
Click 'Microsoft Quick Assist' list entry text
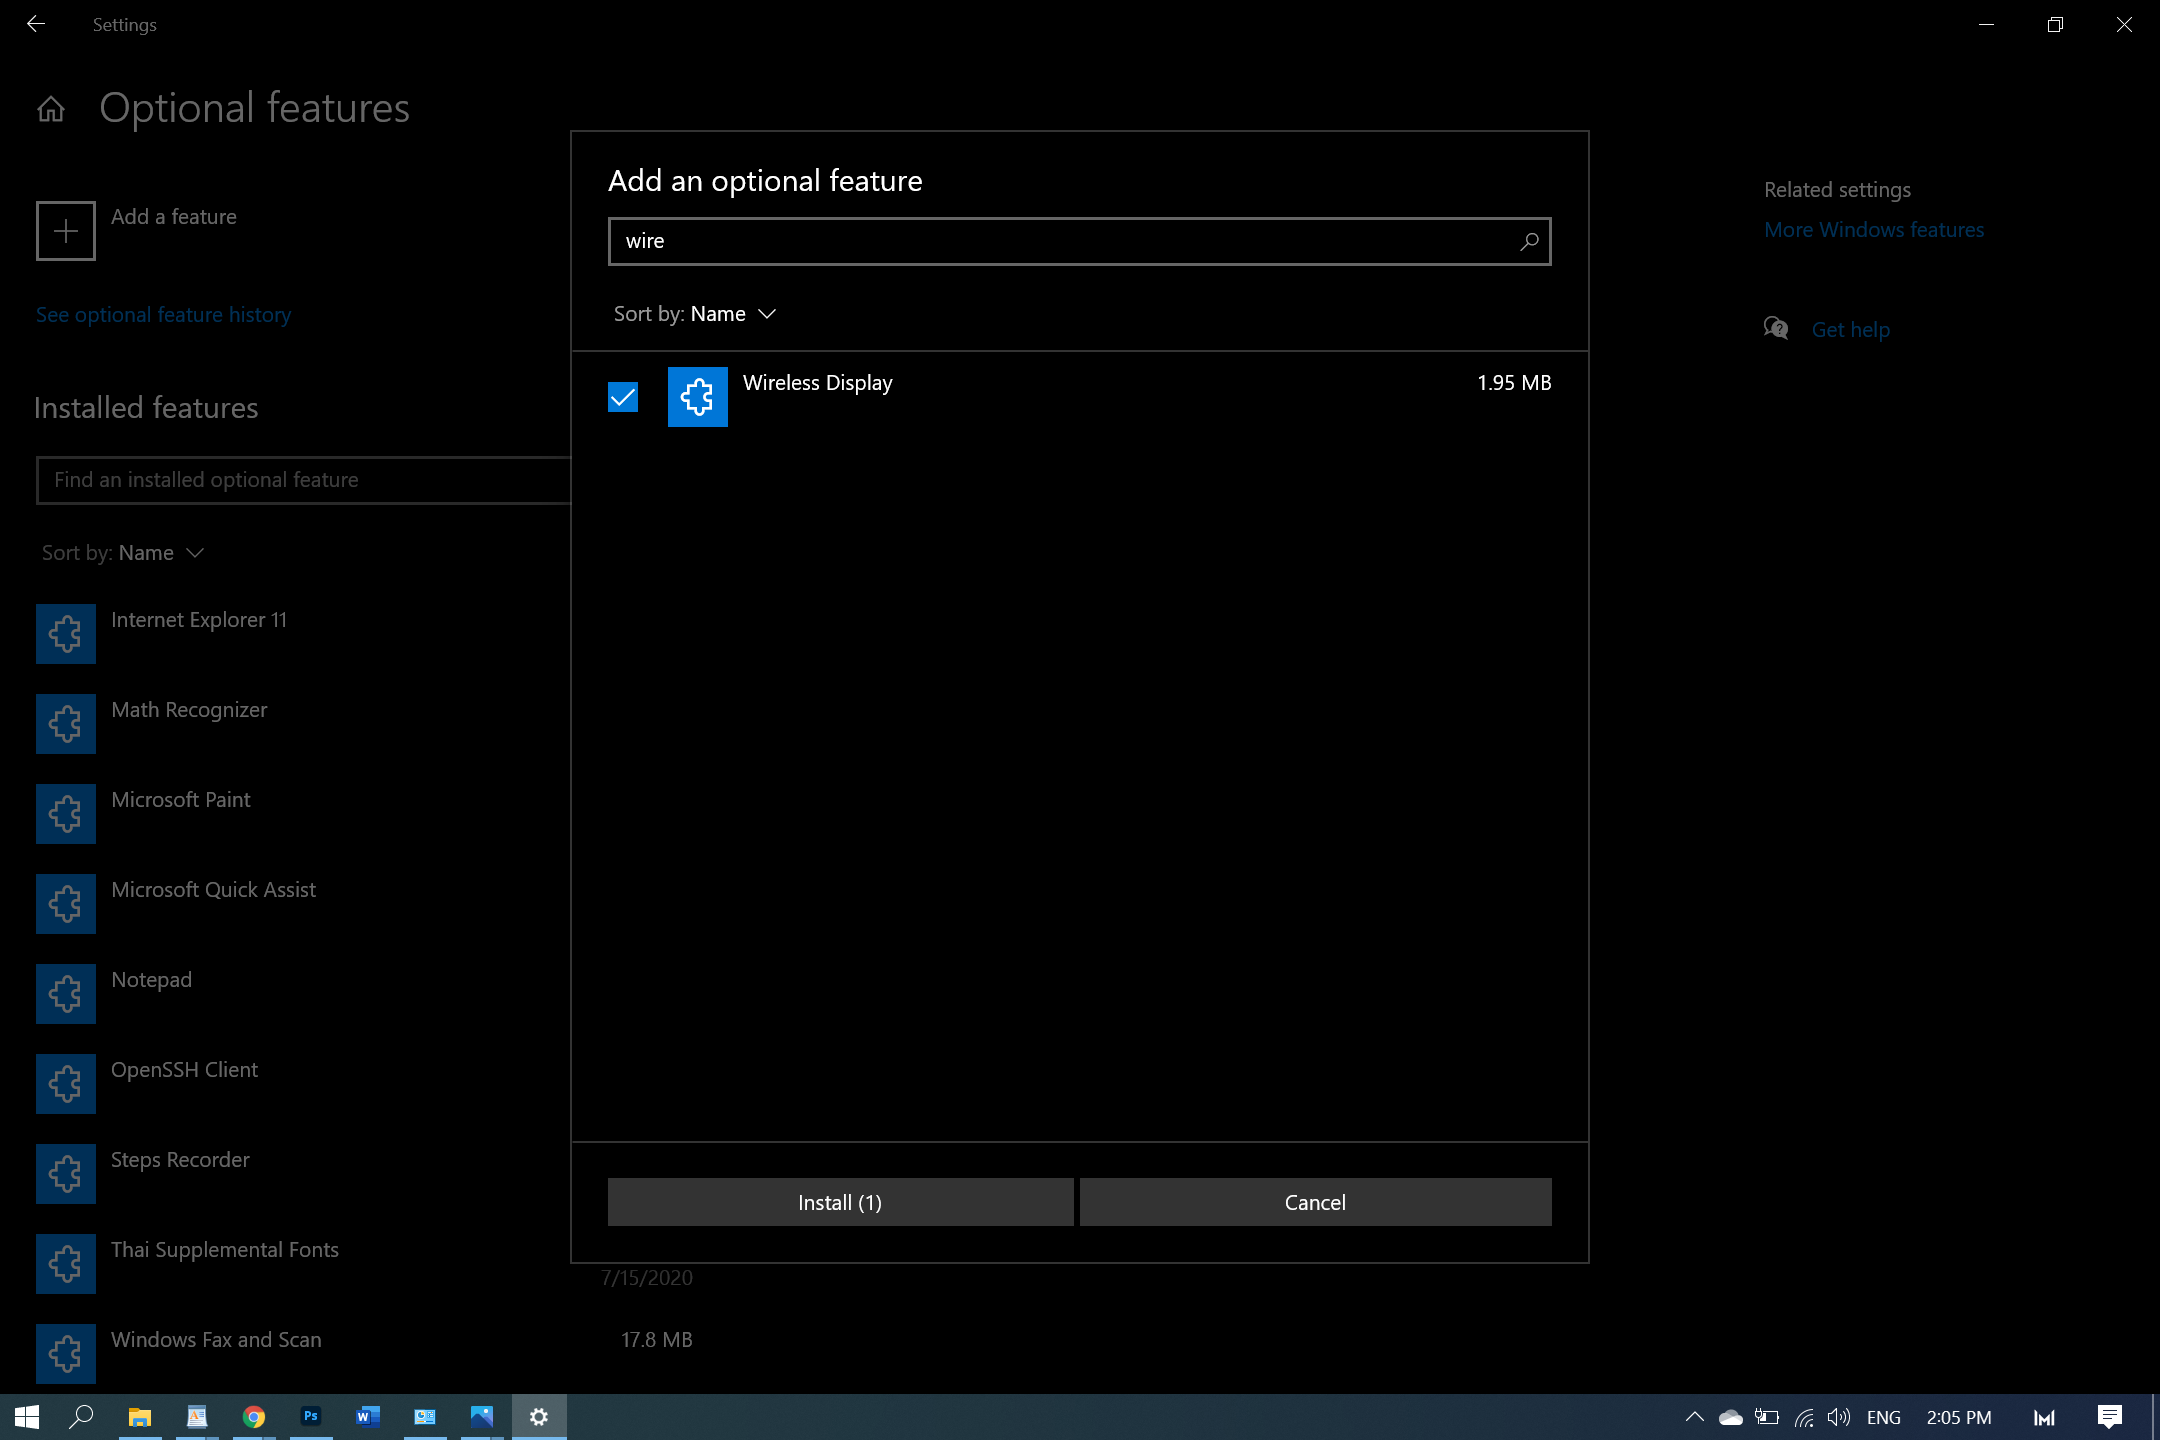214,890
